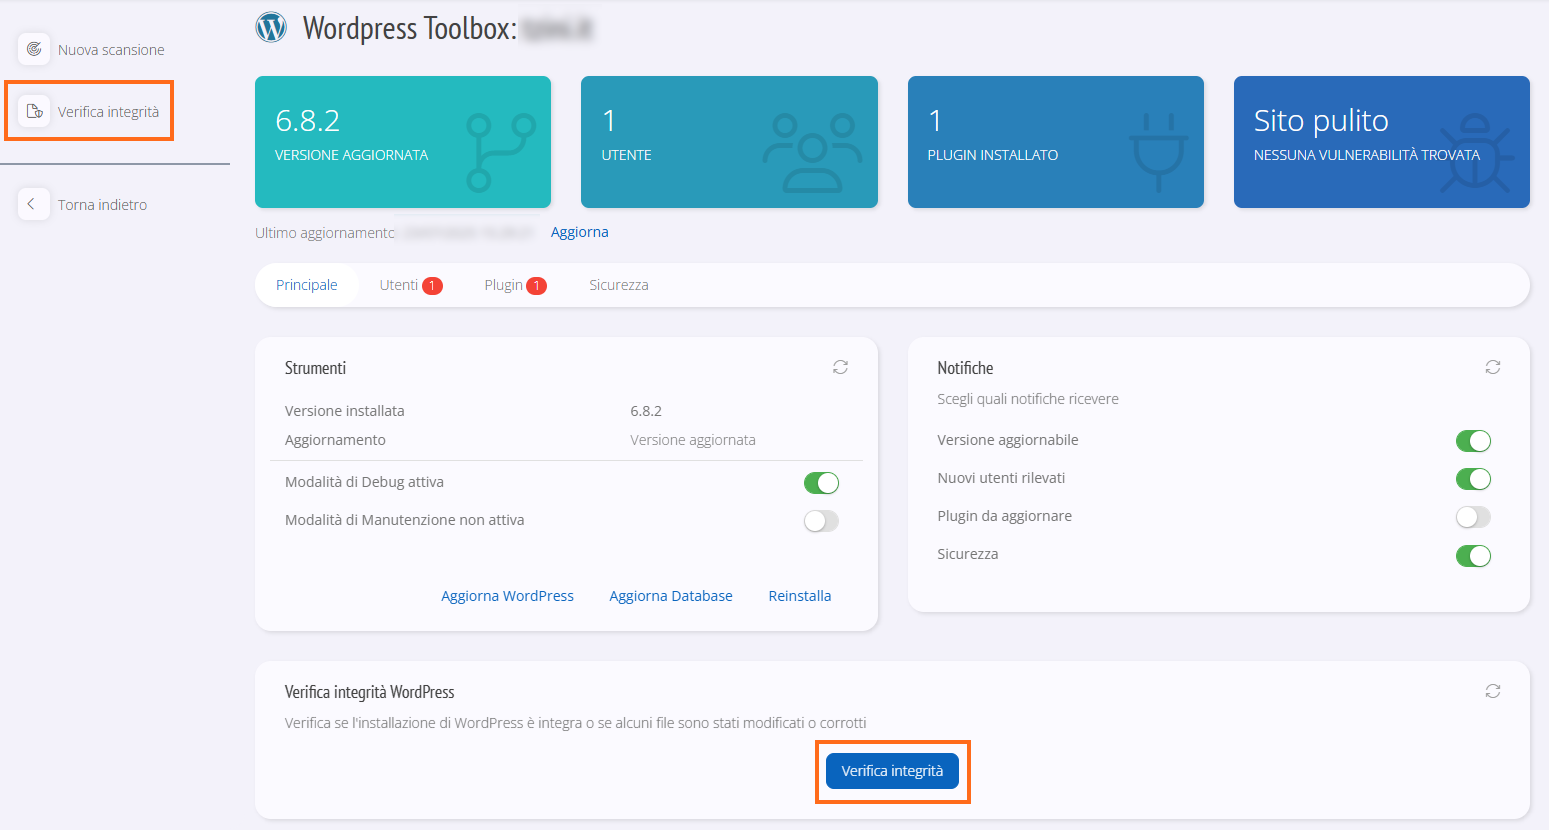Refresh the Notifiche panel
This screenshot has height=830, width=1549.
pyautogui.click(x=1493, y=367)
